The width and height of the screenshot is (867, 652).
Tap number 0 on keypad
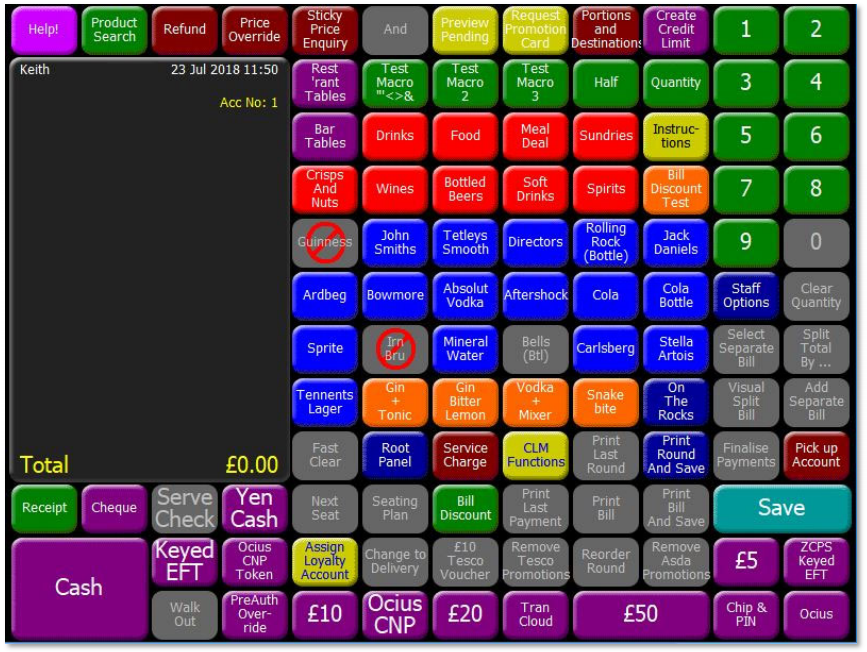coord(816,242)
